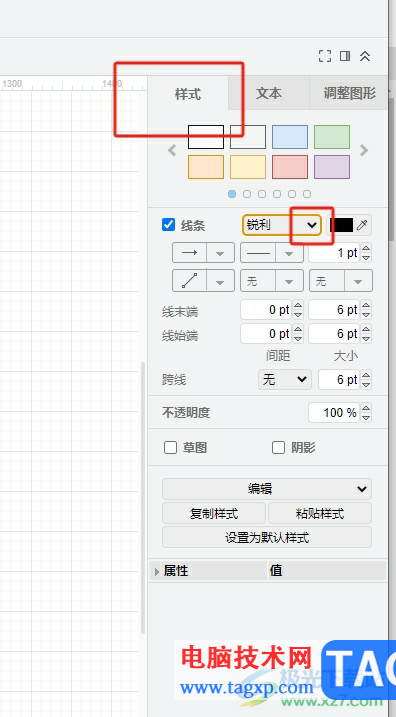
Task: Apply the purple style swatch
Action: pos(332,167)
